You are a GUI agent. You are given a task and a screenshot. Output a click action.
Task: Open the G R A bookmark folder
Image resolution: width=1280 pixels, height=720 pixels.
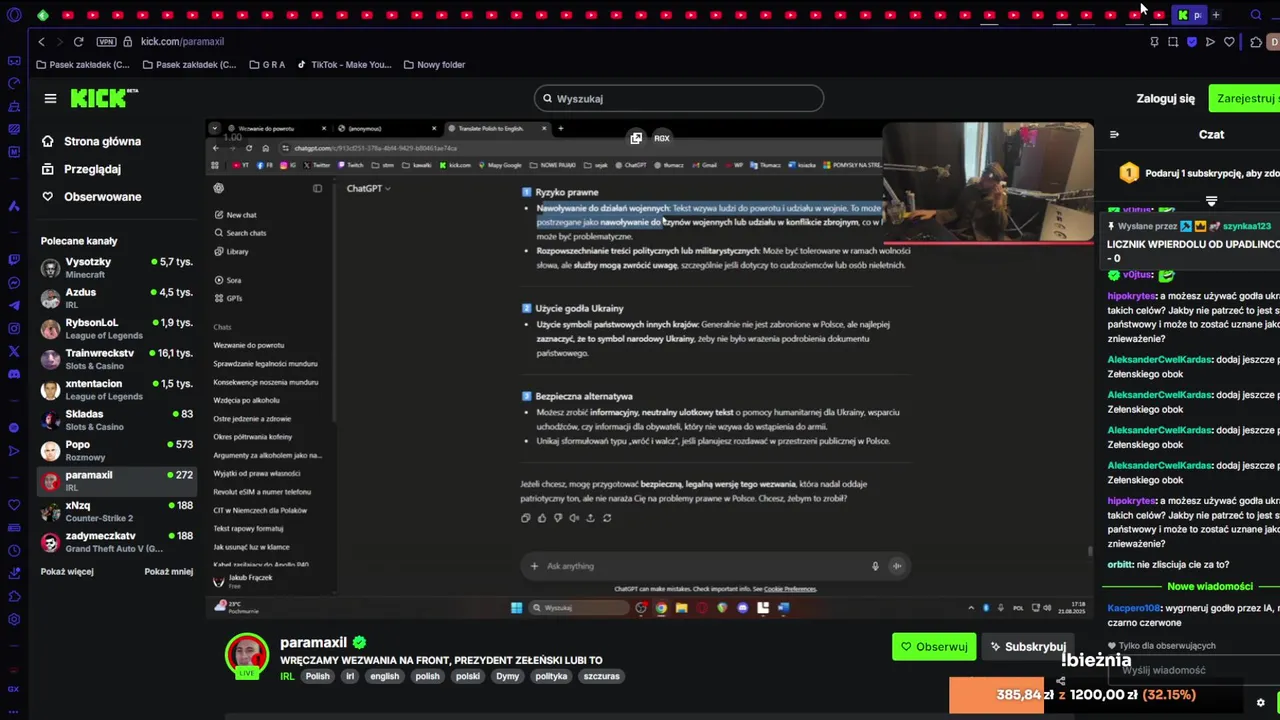[x=267, y=65]
